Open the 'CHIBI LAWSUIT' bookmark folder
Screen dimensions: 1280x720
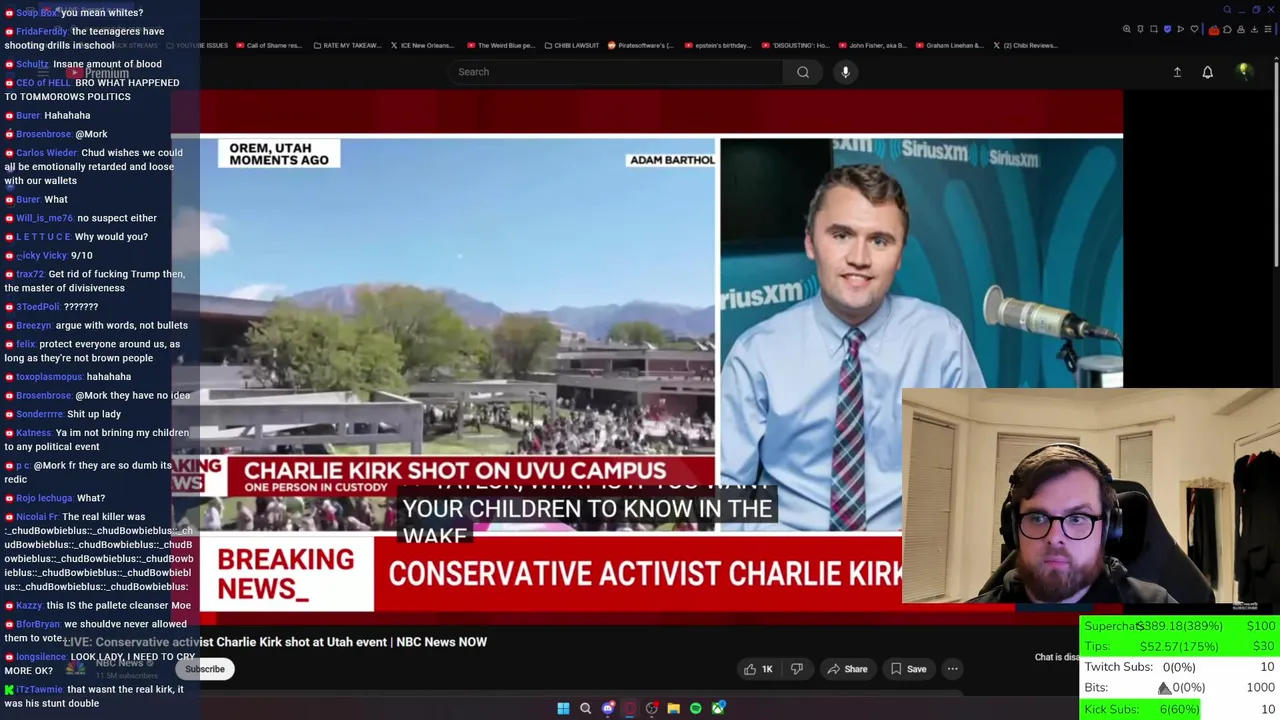(572, 45)
